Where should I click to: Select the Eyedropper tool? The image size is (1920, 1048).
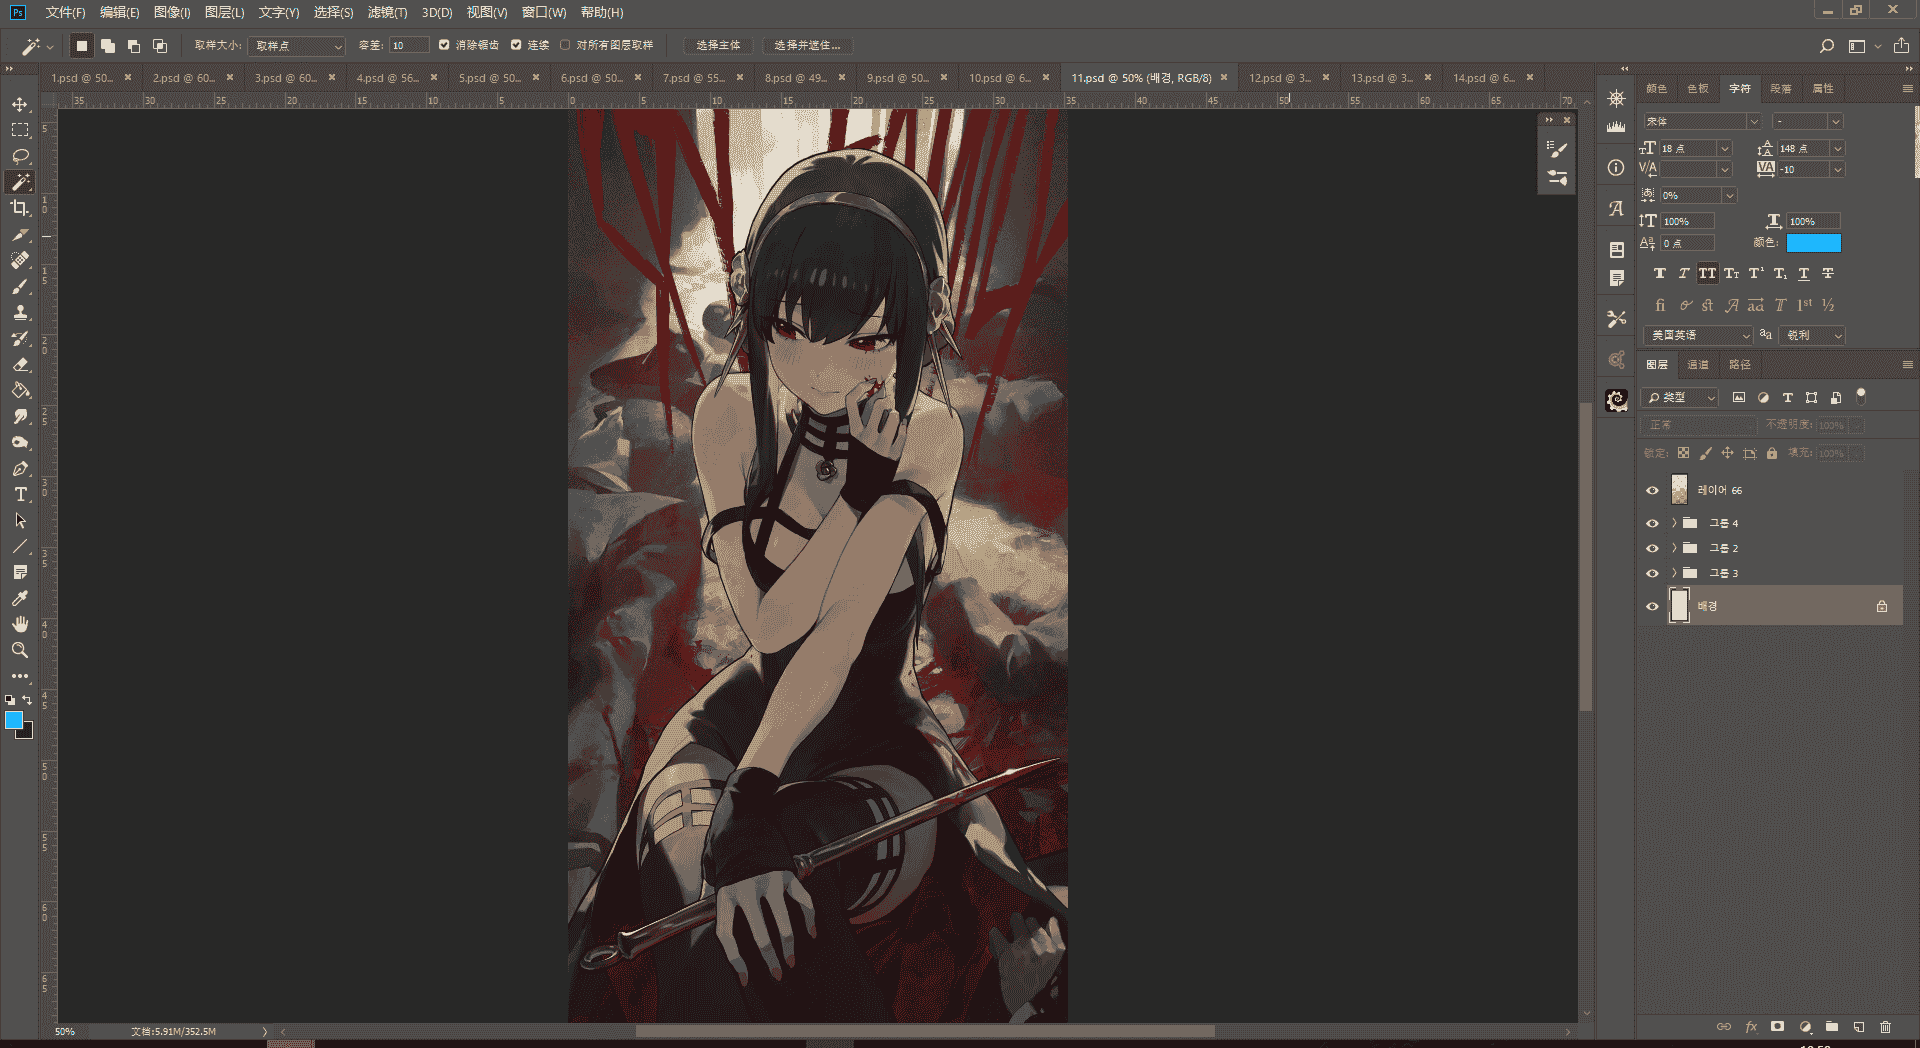coord(20,598)
